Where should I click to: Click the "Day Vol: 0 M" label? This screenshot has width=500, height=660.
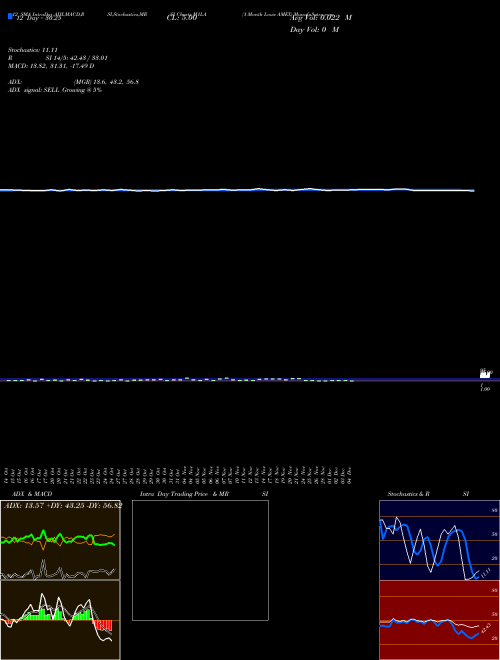pyautogui.click(x=314, y=30)
